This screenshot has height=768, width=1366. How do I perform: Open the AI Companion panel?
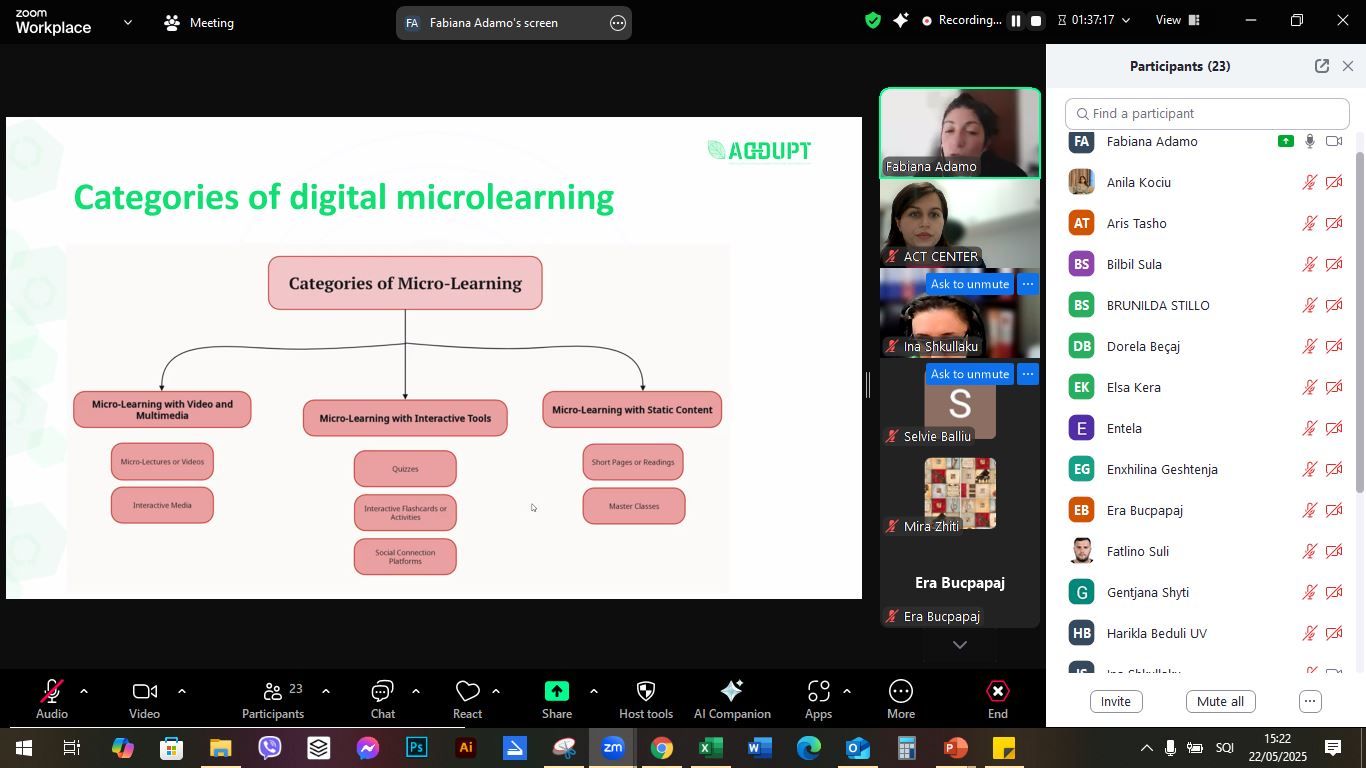click(731, 699)
